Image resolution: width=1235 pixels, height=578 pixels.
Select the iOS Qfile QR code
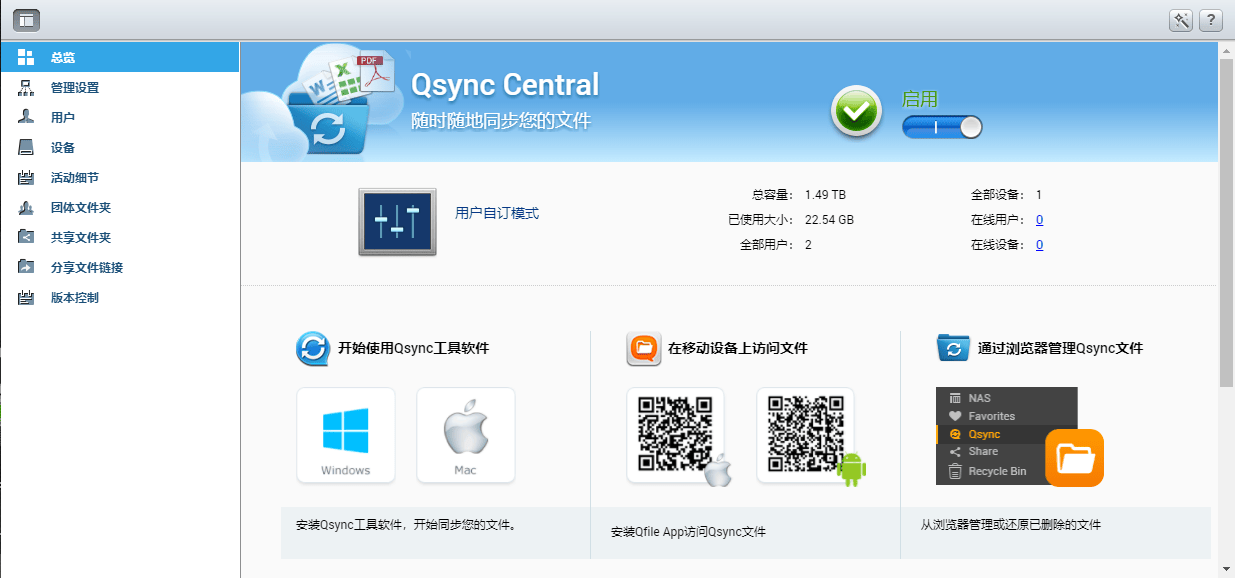(x=676, y=435)
